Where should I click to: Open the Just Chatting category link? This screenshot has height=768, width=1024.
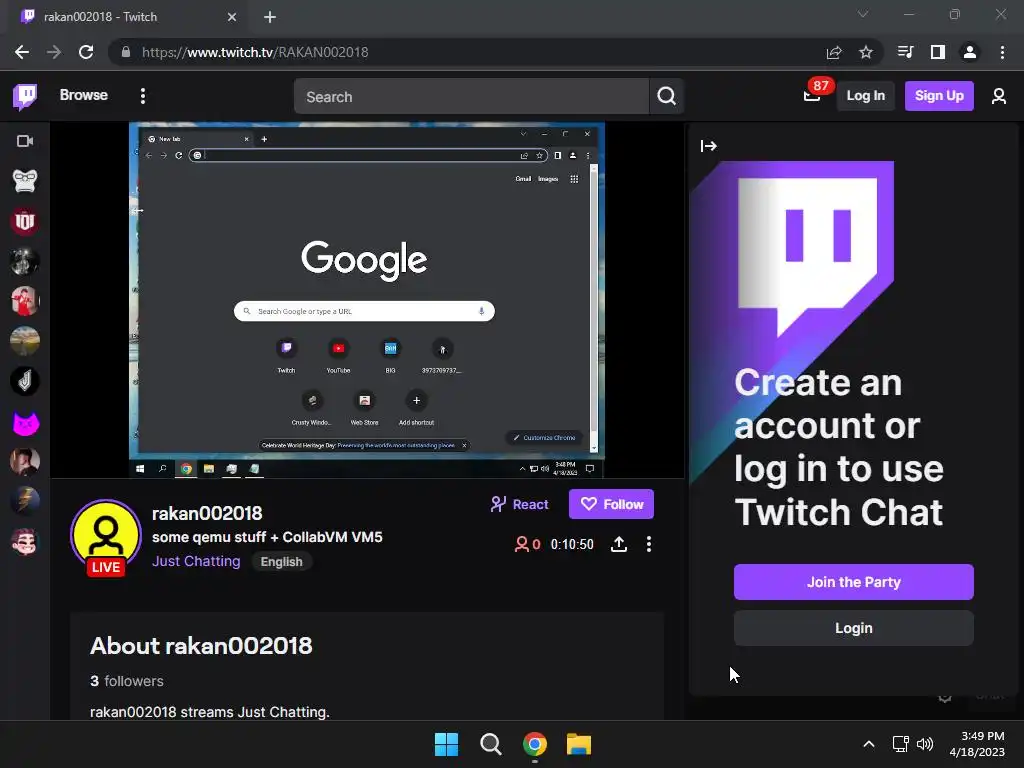click(196, 562)
